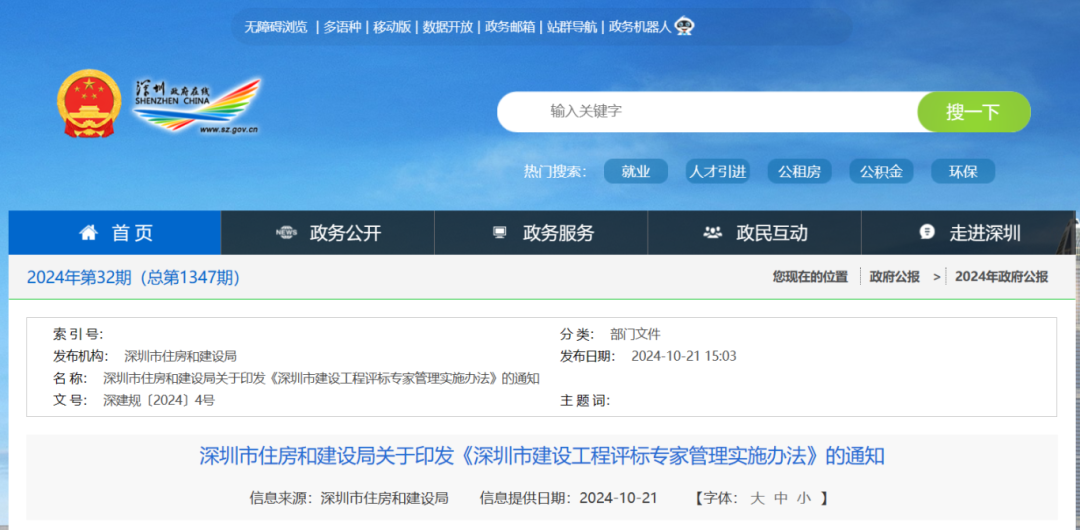This screenshot has width=1080, height=530.
Task: Click the robot icon beside 政务机器人
Action: (x=685, y=26)
